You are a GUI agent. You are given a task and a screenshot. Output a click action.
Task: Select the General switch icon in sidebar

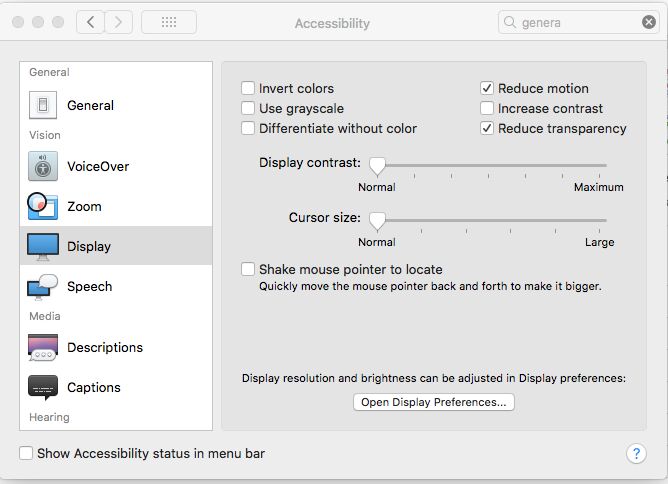[43, 105]
